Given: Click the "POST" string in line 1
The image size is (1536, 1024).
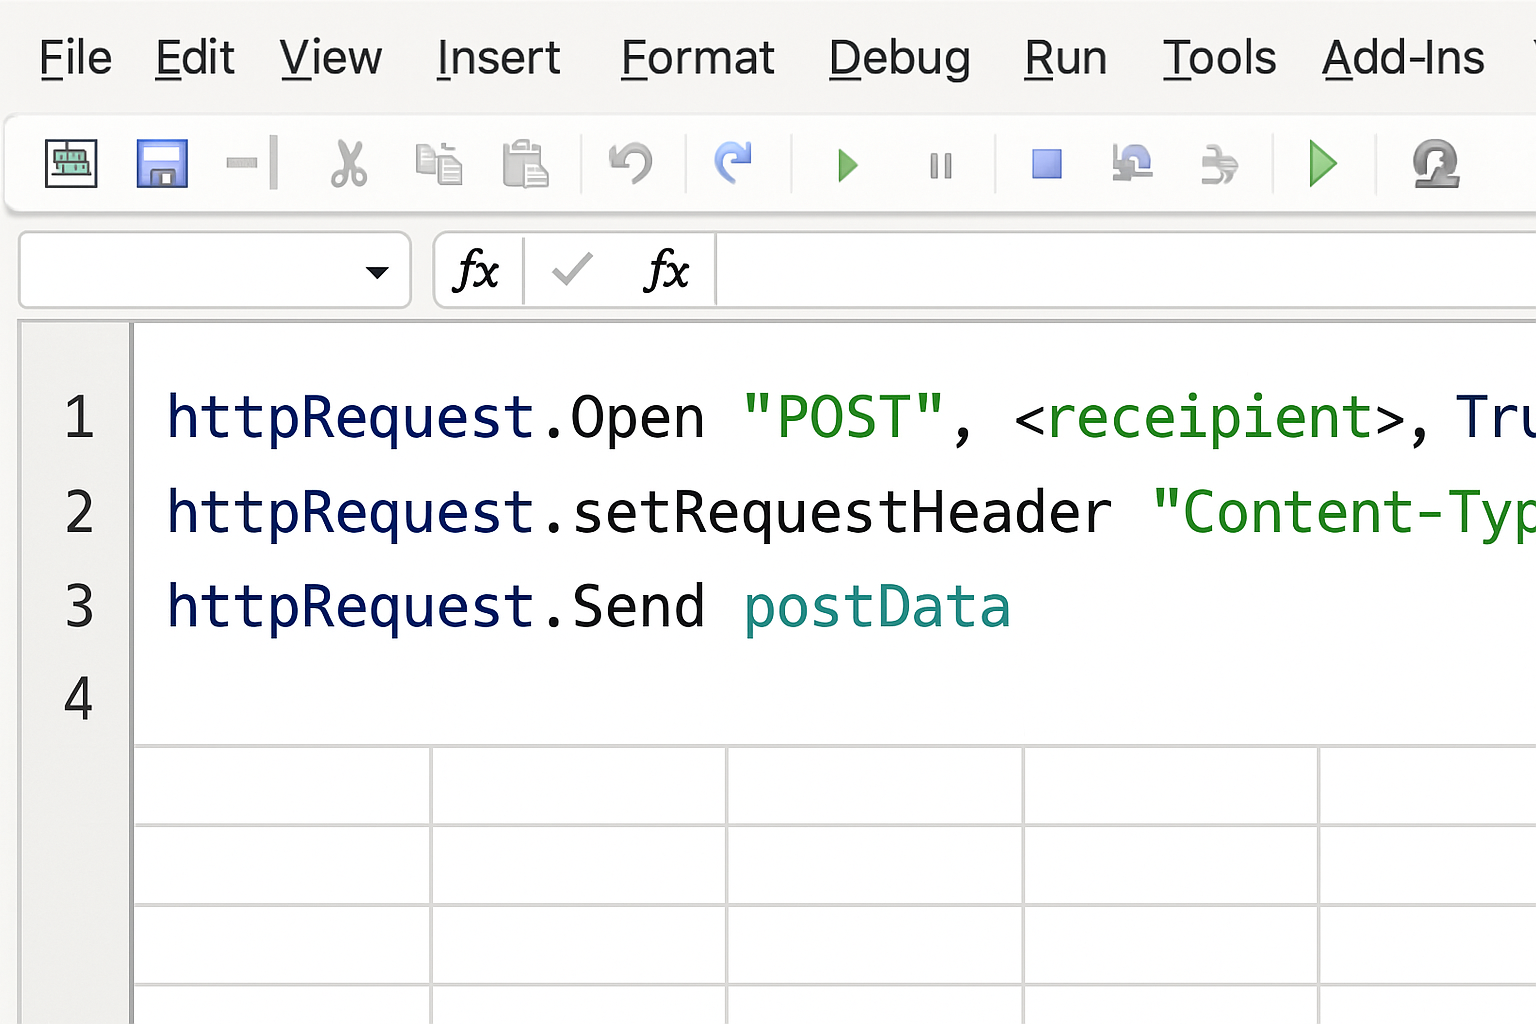Looking at the screenshot, I should (x=843, y=418).
